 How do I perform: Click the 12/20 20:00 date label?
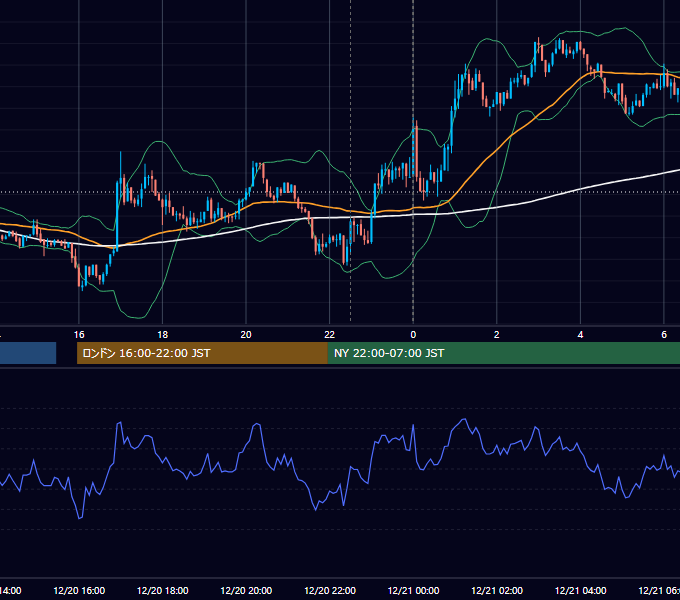(x=246, y=590)
